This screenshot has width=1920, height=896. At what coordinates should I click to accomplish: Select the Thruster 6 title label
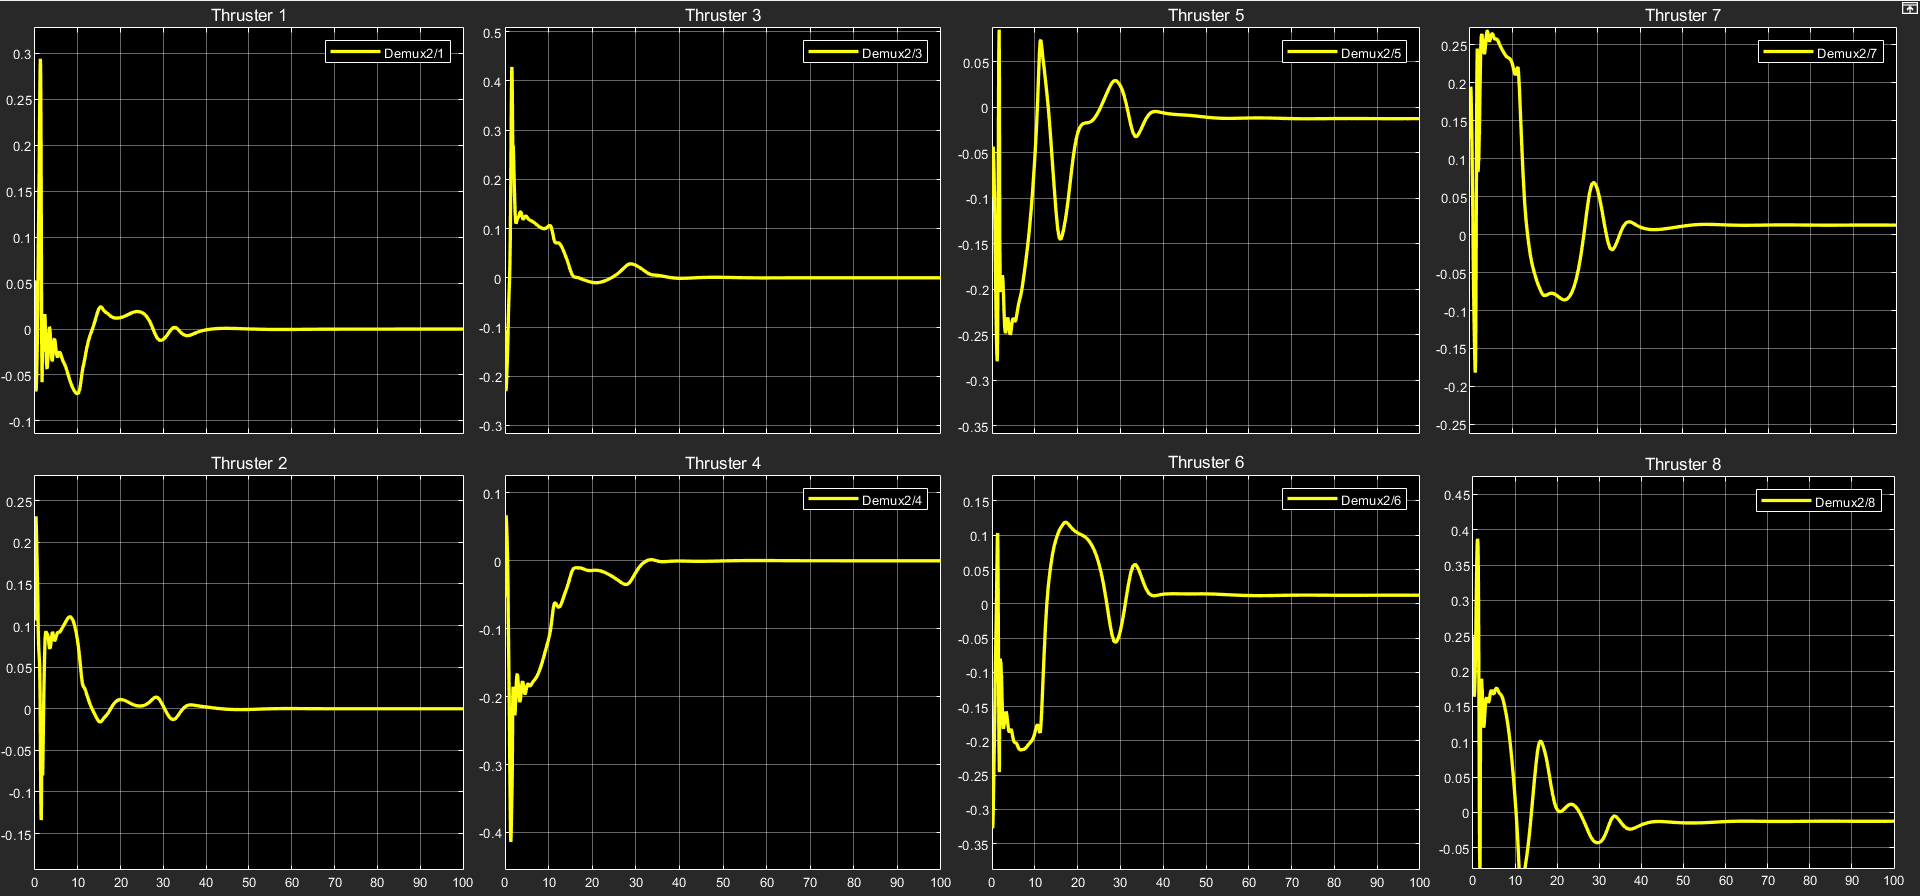(x=1205, y=462)
